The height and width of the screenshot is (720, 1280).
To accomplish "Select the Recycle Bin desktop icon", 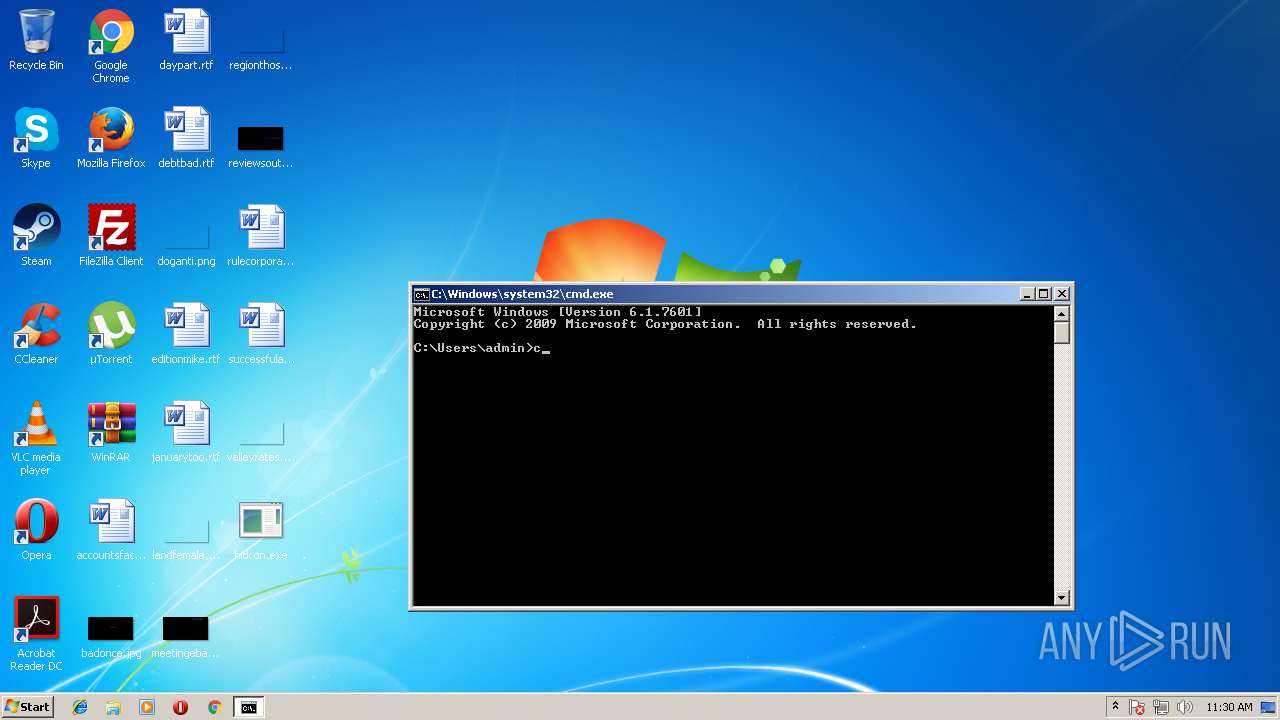I will pyautogui.click(x=36, y=40).
